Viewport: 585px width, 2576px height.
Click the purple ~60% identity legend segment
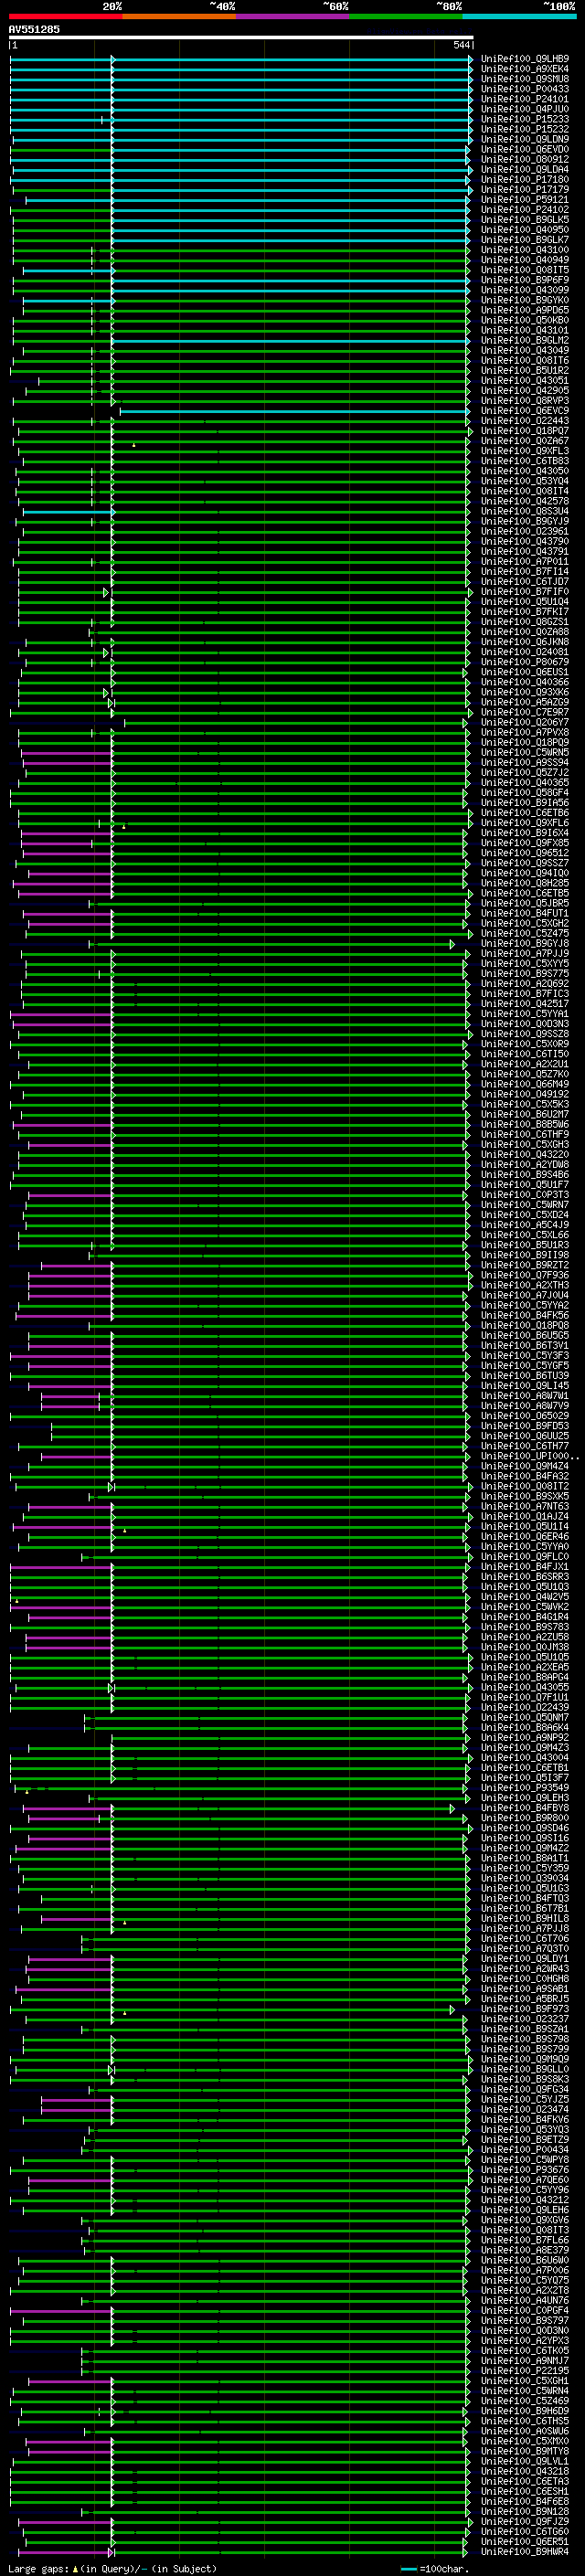[293, 16]
